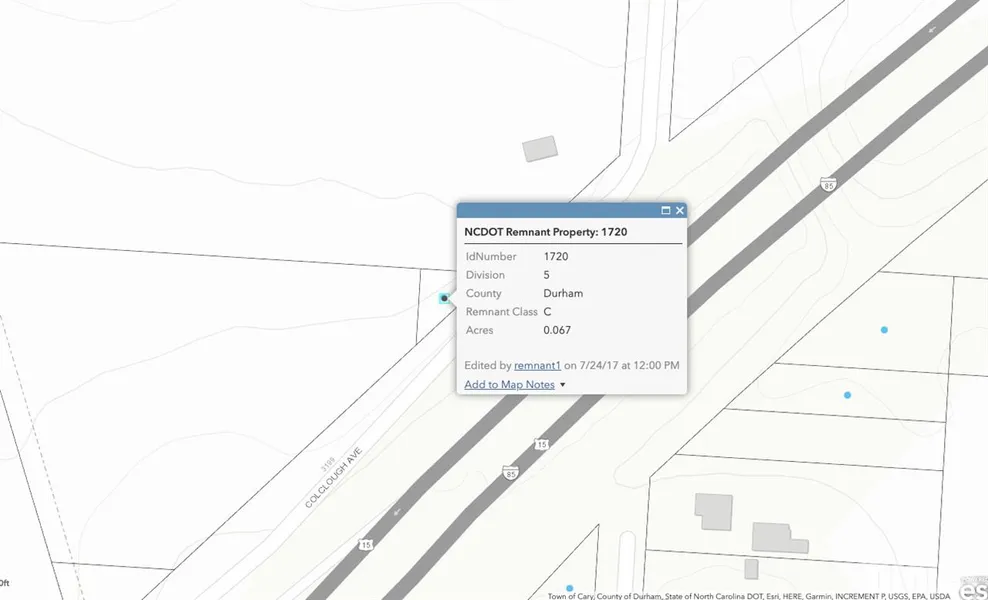Click the County value Durham
Viewport: 988px width, 600px height.
pos(563,294)
